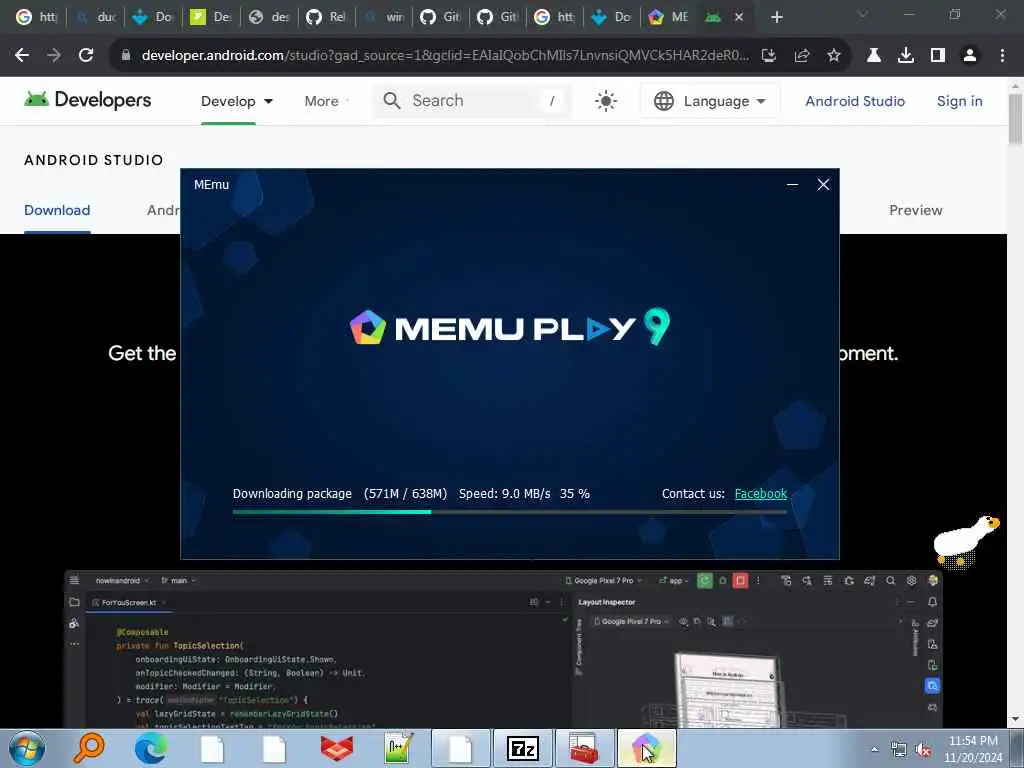
Task: Open the notepad-pencil taskbar app
Action: [398, 748]
